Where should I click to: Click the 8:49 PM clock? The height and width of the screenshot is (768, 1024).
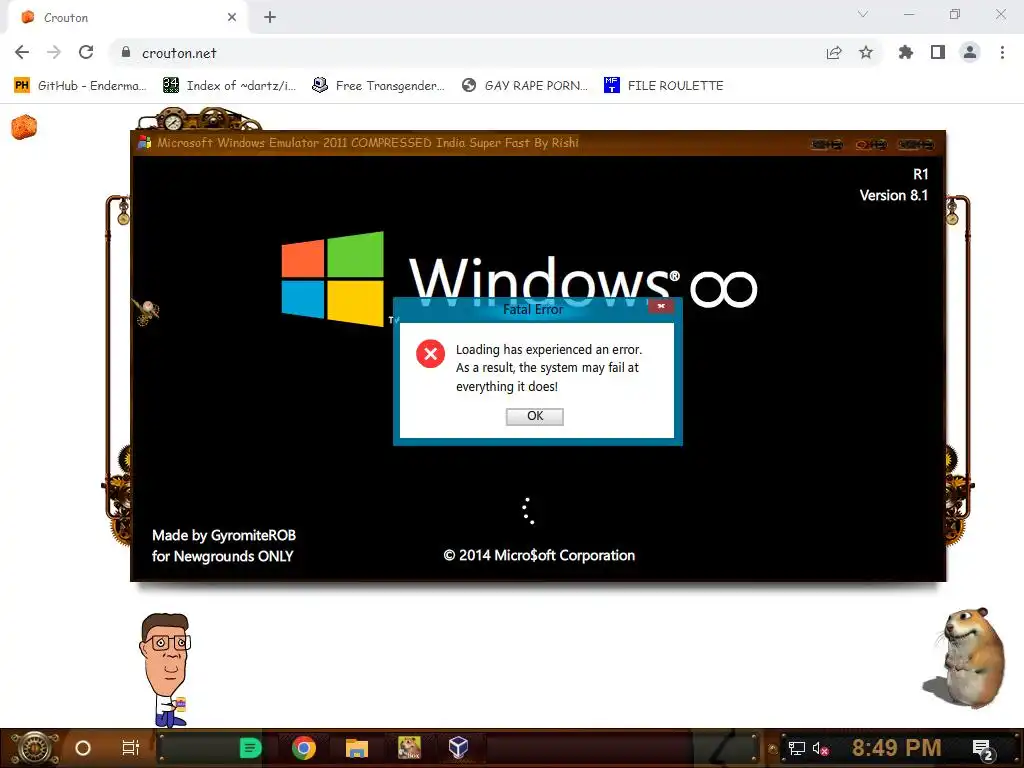point(896,748)
